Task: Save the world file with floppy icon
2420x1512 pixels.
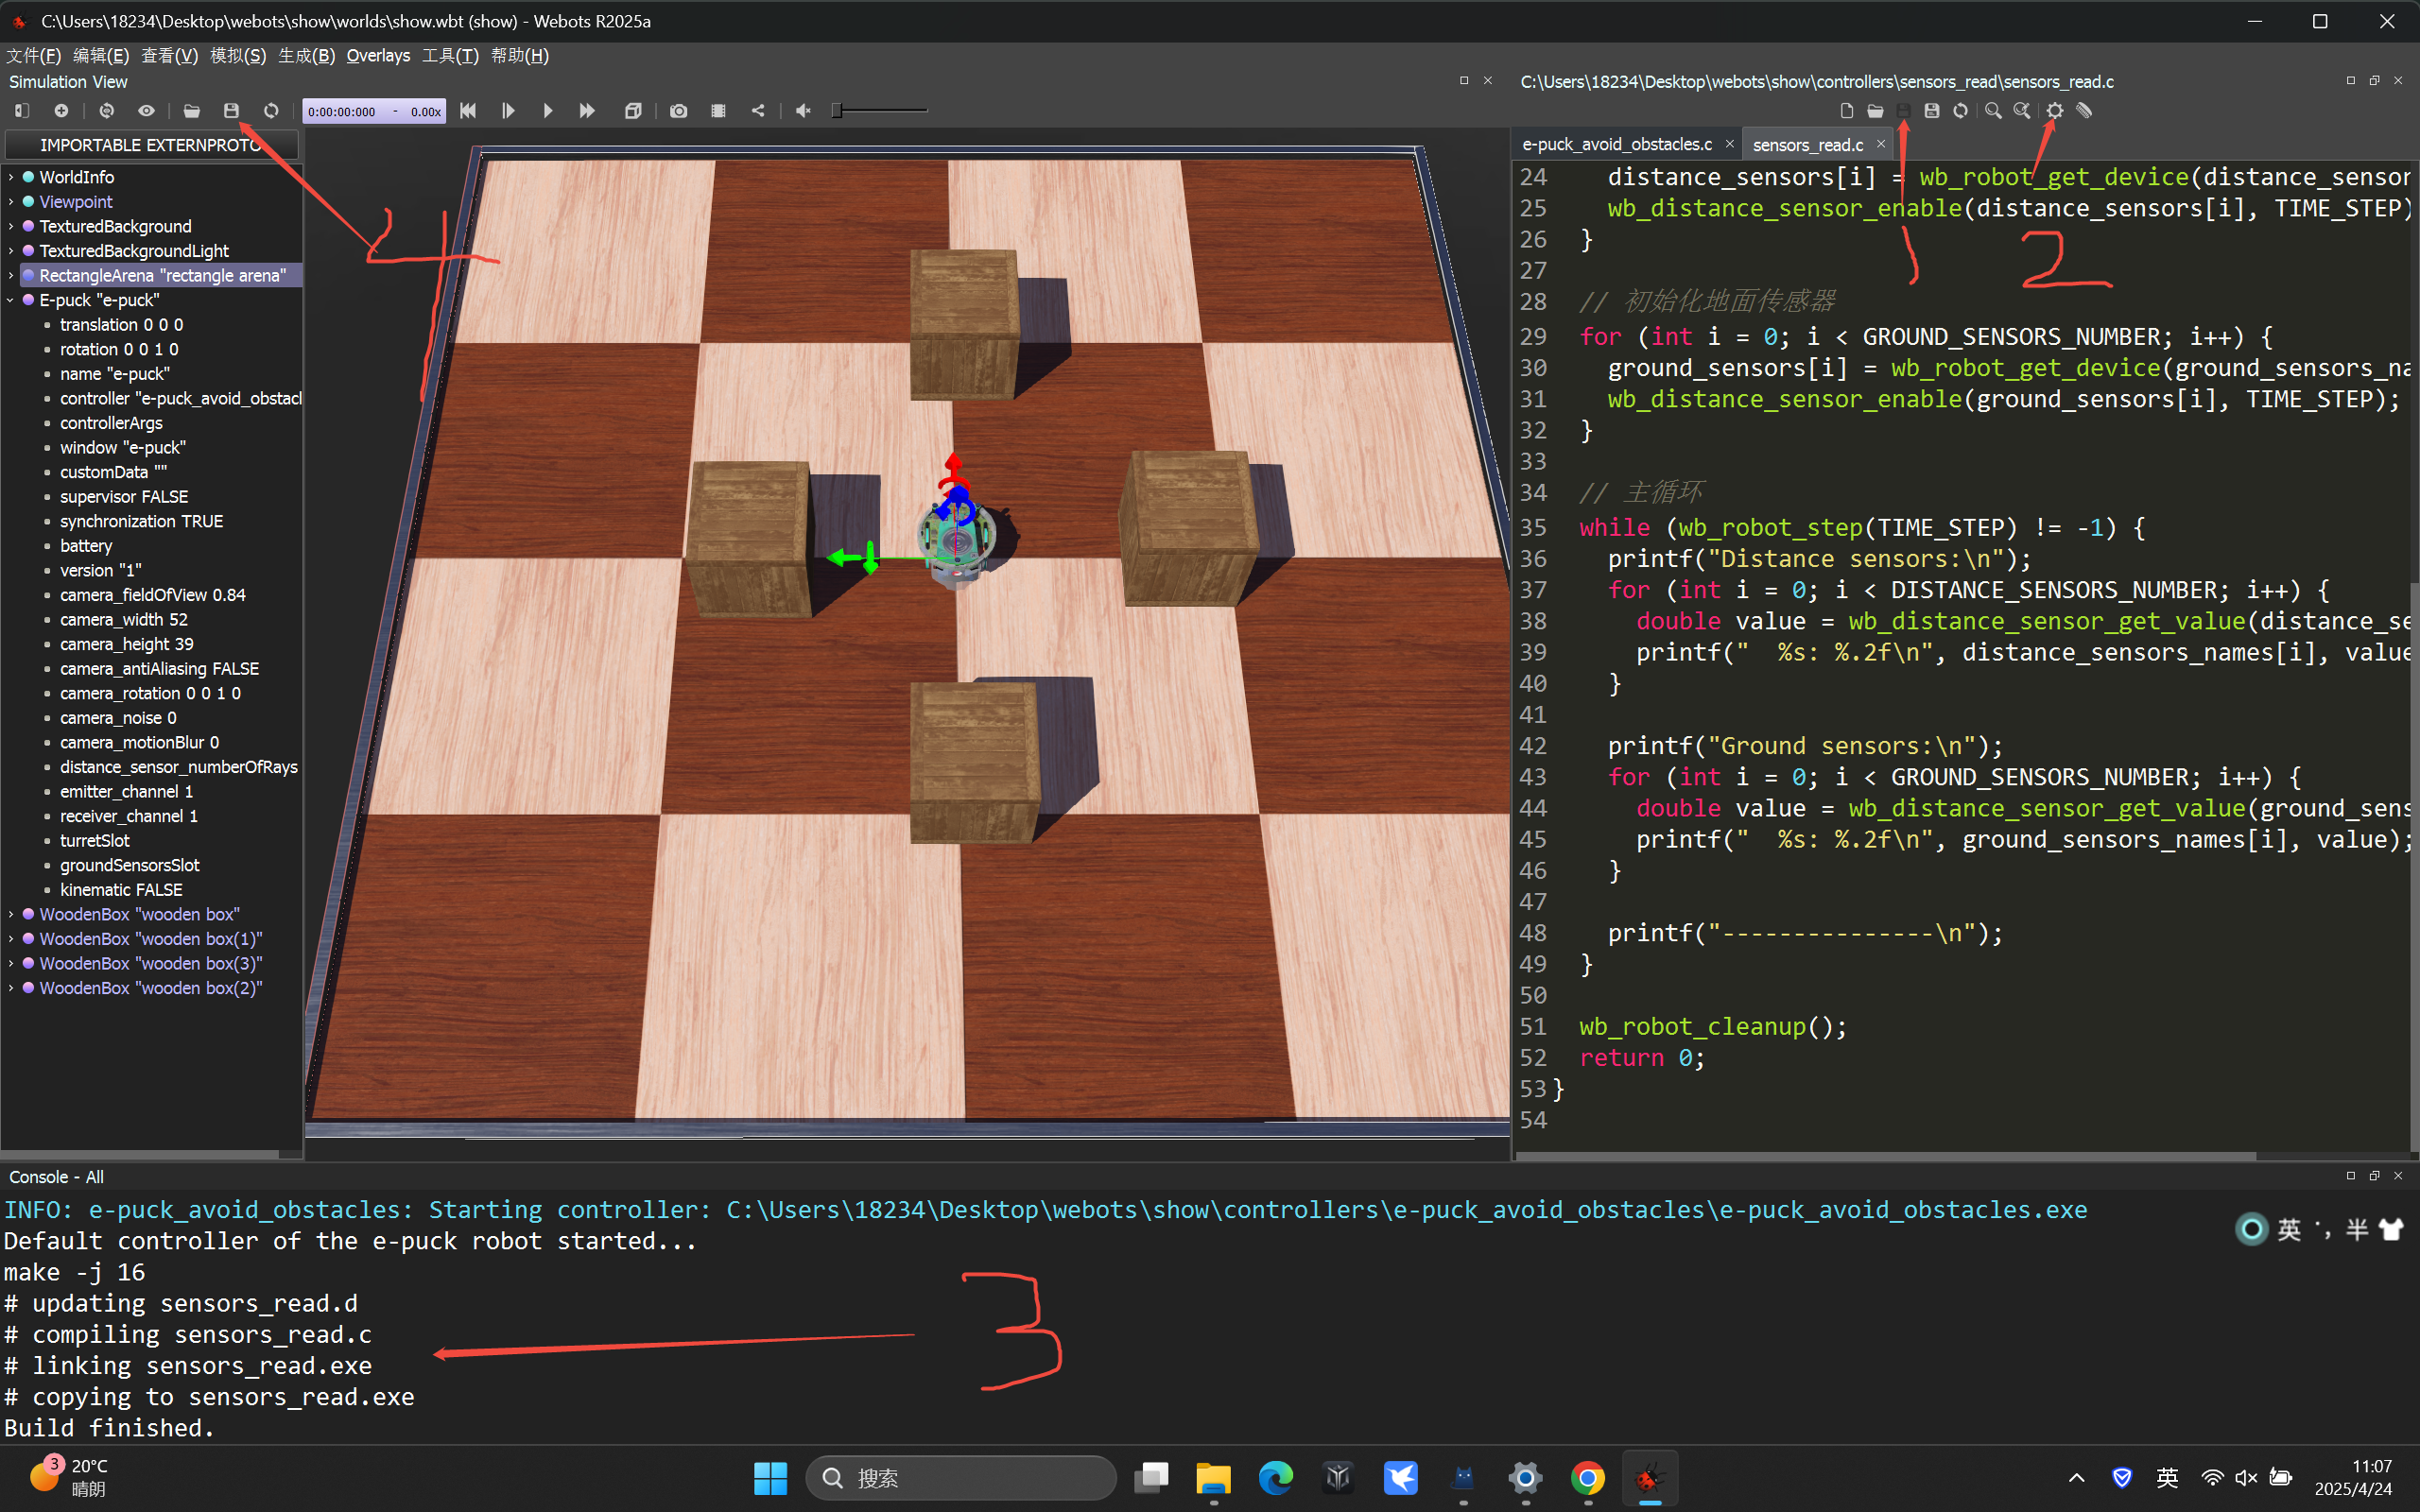Action: point(231,111)
